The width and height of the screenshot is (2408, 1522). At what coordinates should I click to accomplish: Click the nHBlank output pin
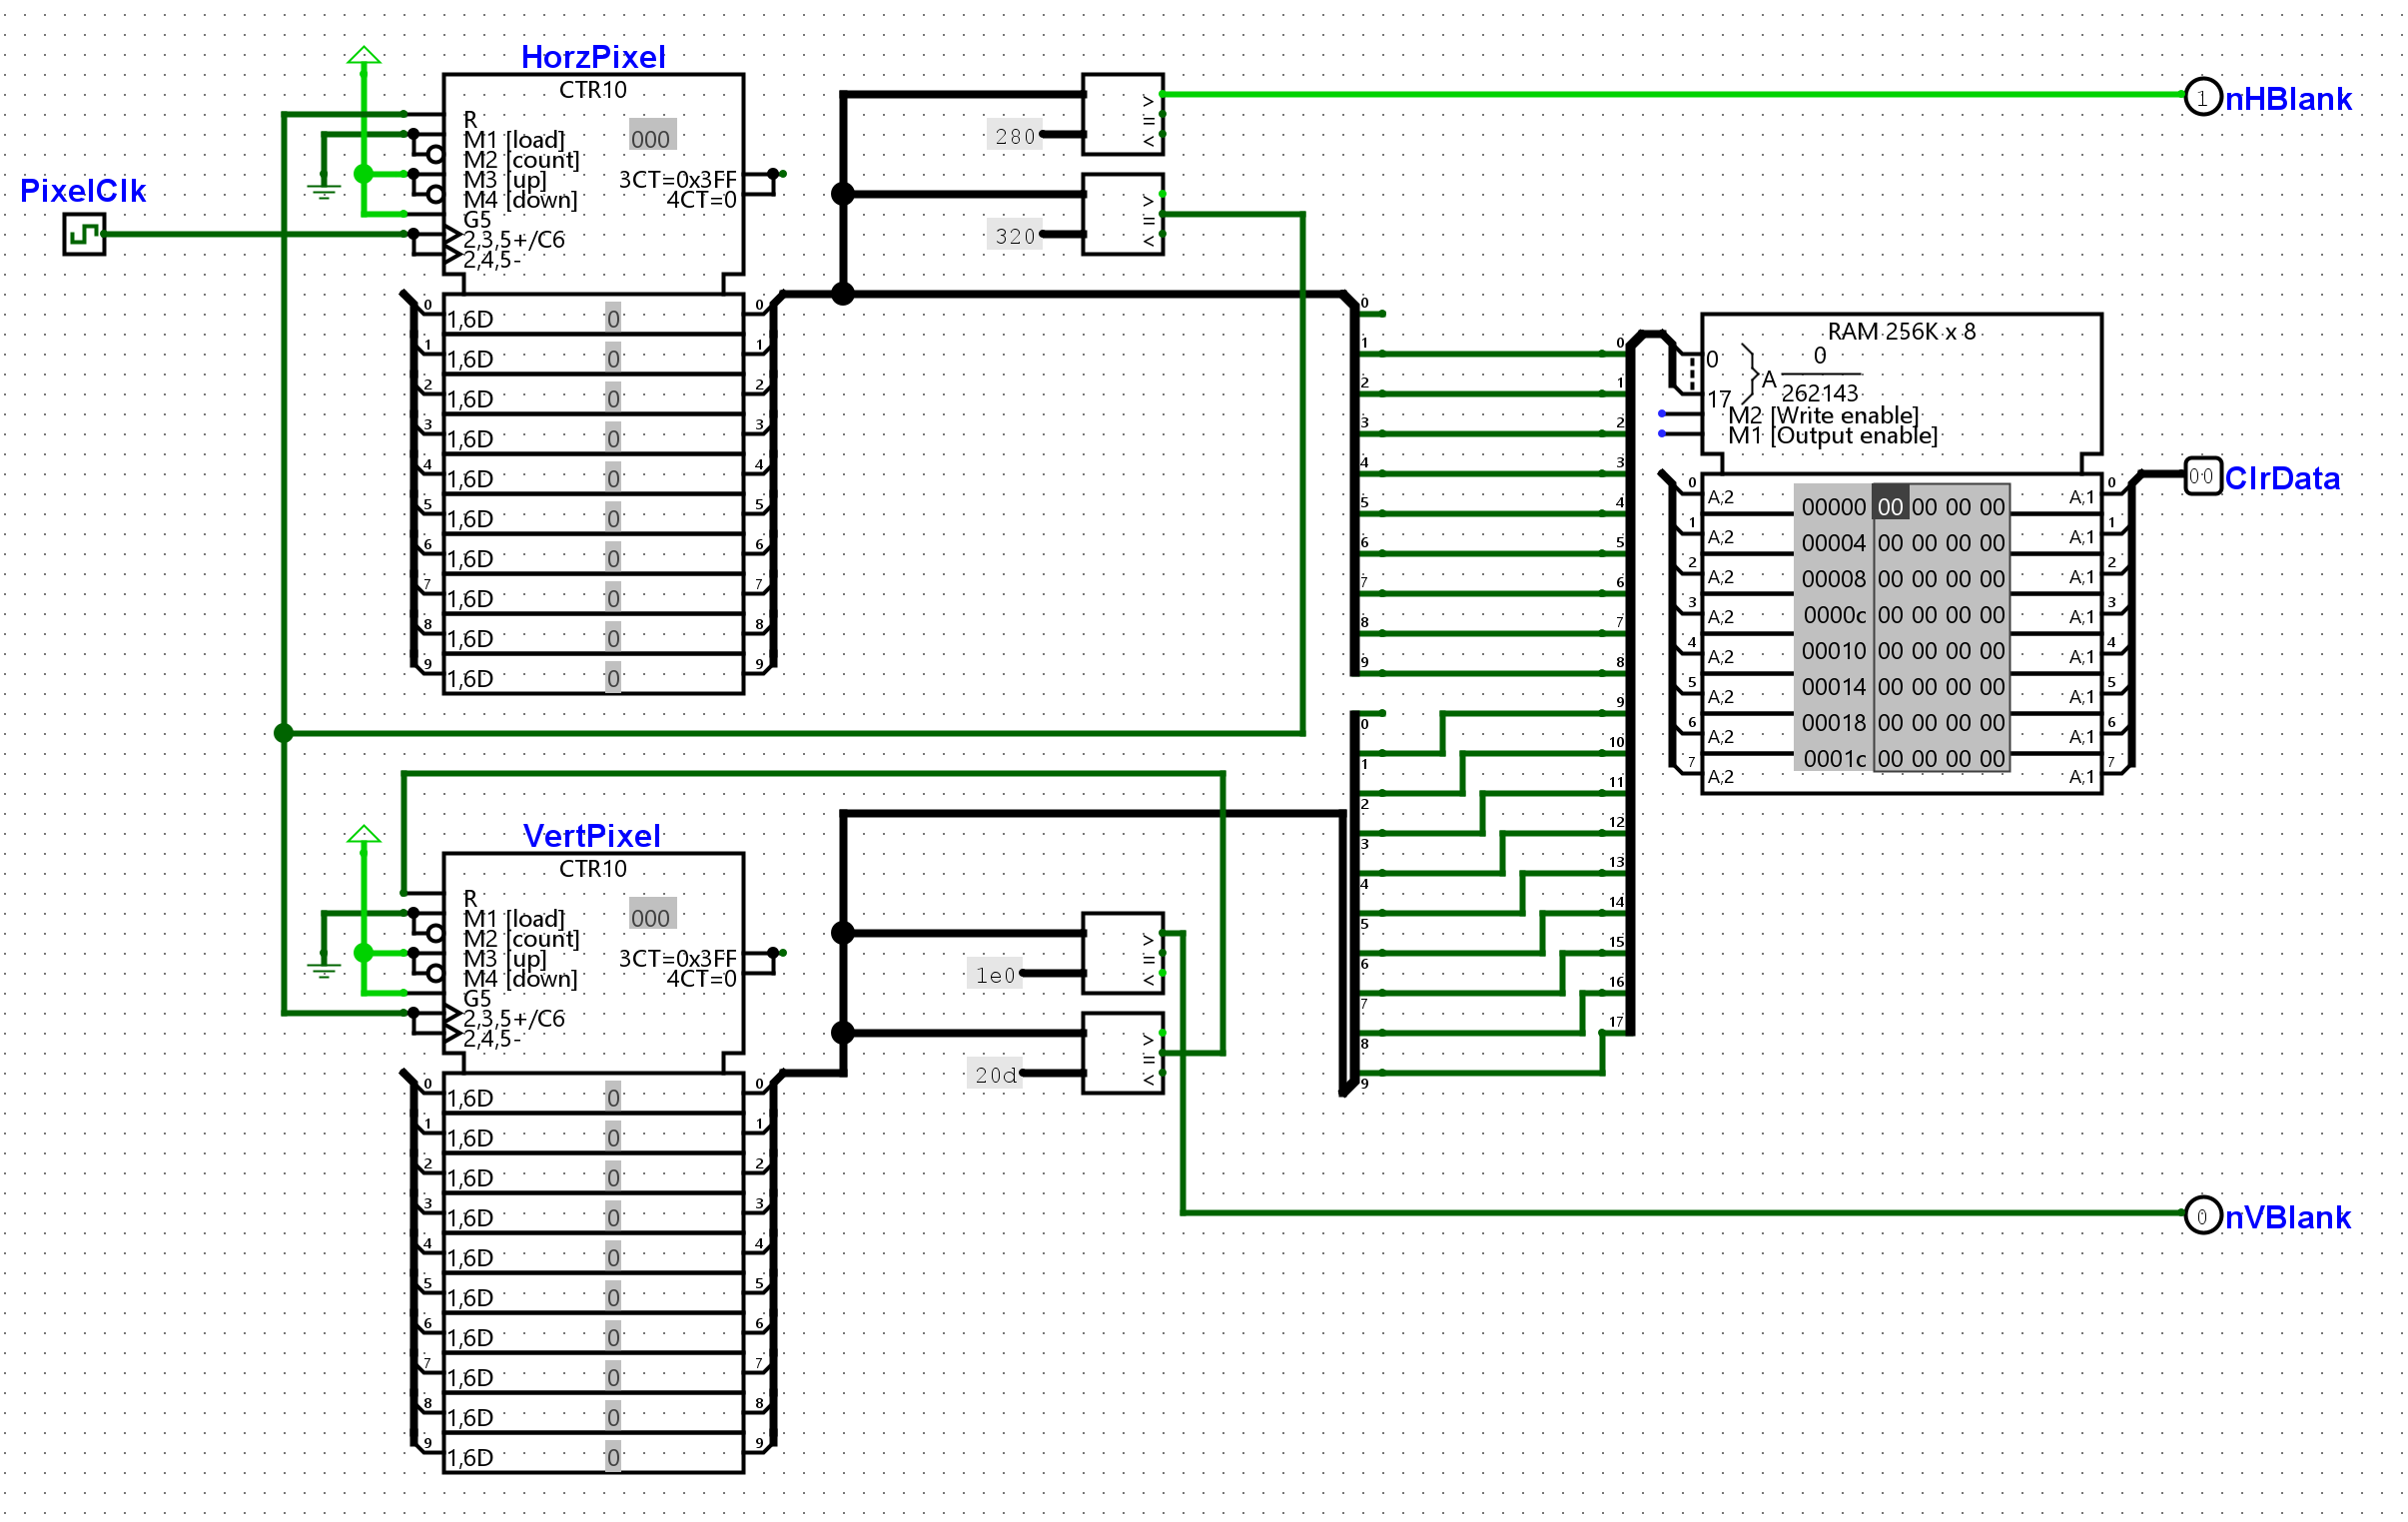(x=2202, y=97)
